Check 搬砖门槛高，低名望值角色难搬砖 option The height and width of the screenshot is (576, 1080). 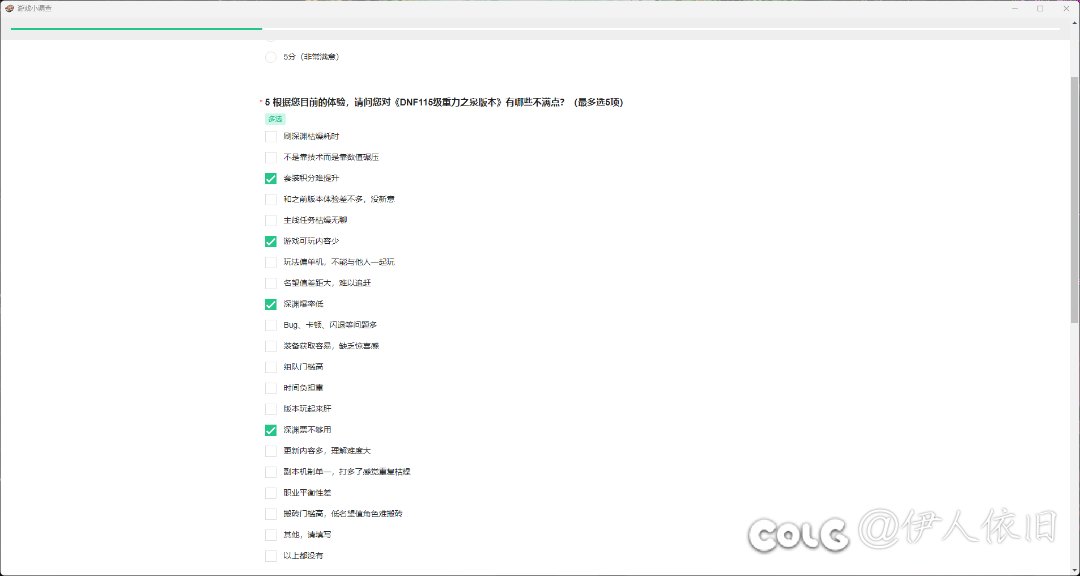(x=271, y=513)
